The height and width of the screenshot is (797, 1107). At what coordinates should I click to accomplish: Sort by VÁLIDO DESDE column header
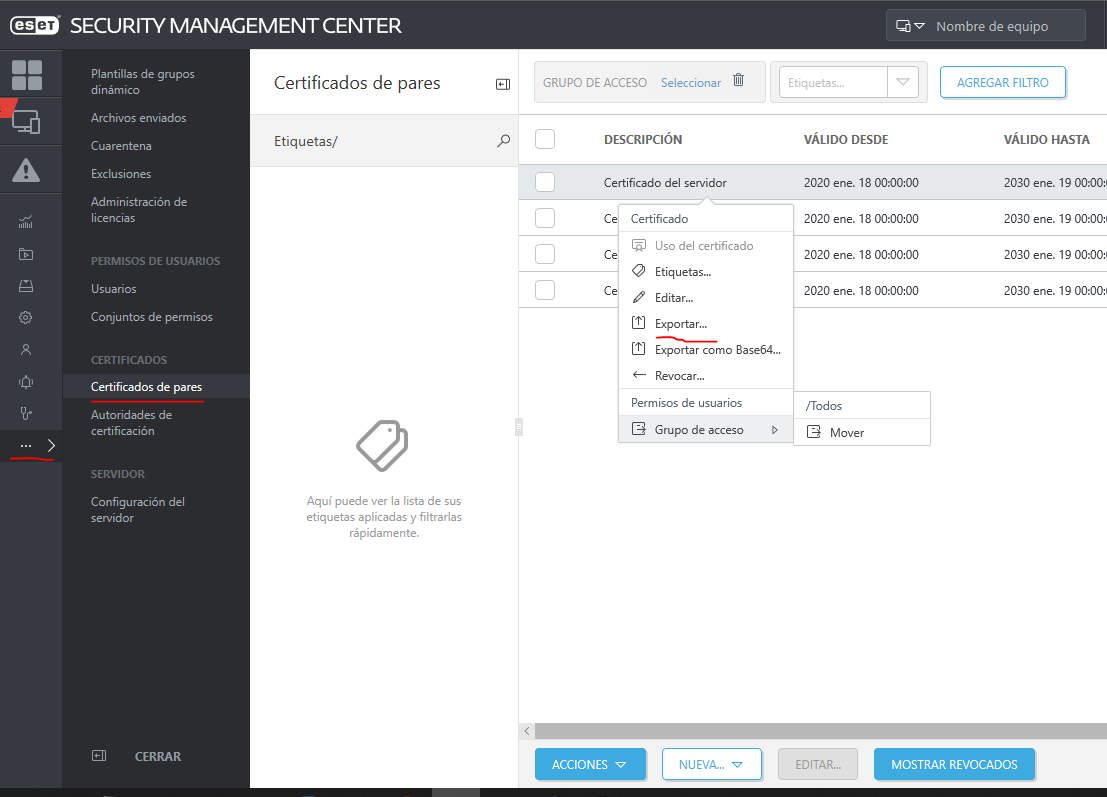tap(846, 140)
